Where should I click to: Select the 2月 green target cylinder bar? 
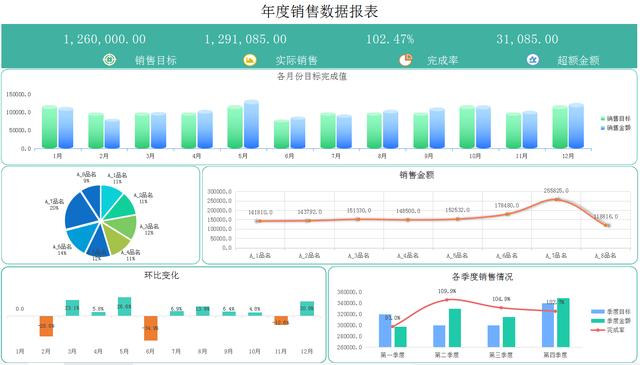click(96, 131)
